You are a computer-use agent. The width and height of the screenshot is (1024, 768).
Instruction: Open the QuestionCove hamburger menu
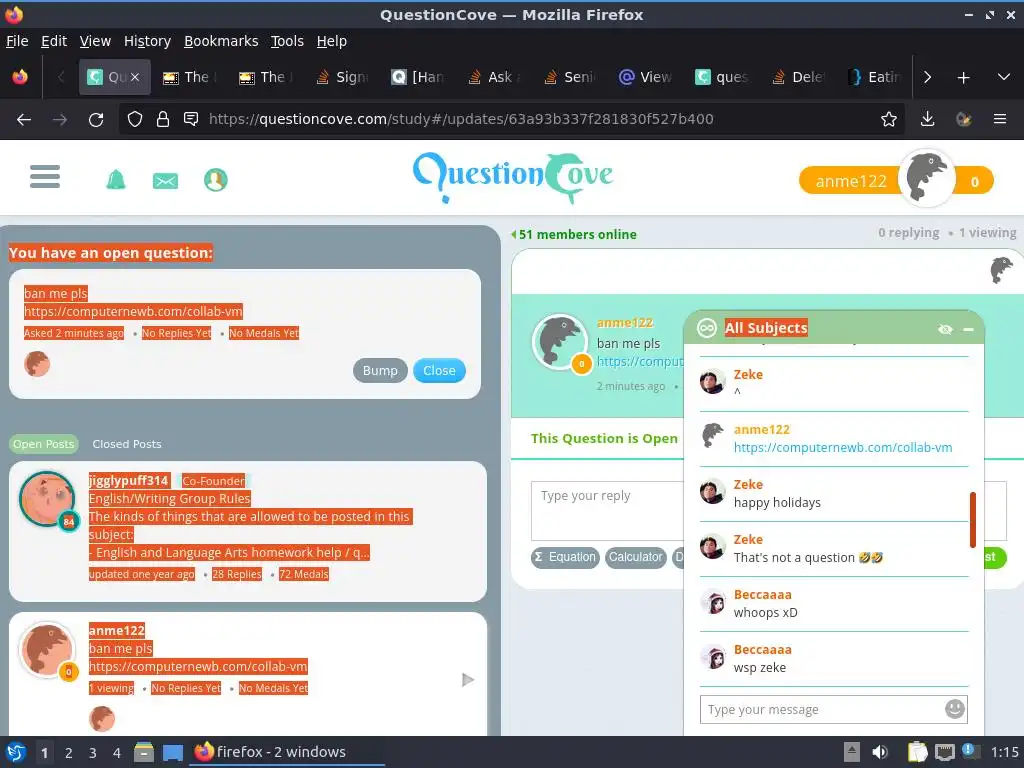[x=45, y=176]
